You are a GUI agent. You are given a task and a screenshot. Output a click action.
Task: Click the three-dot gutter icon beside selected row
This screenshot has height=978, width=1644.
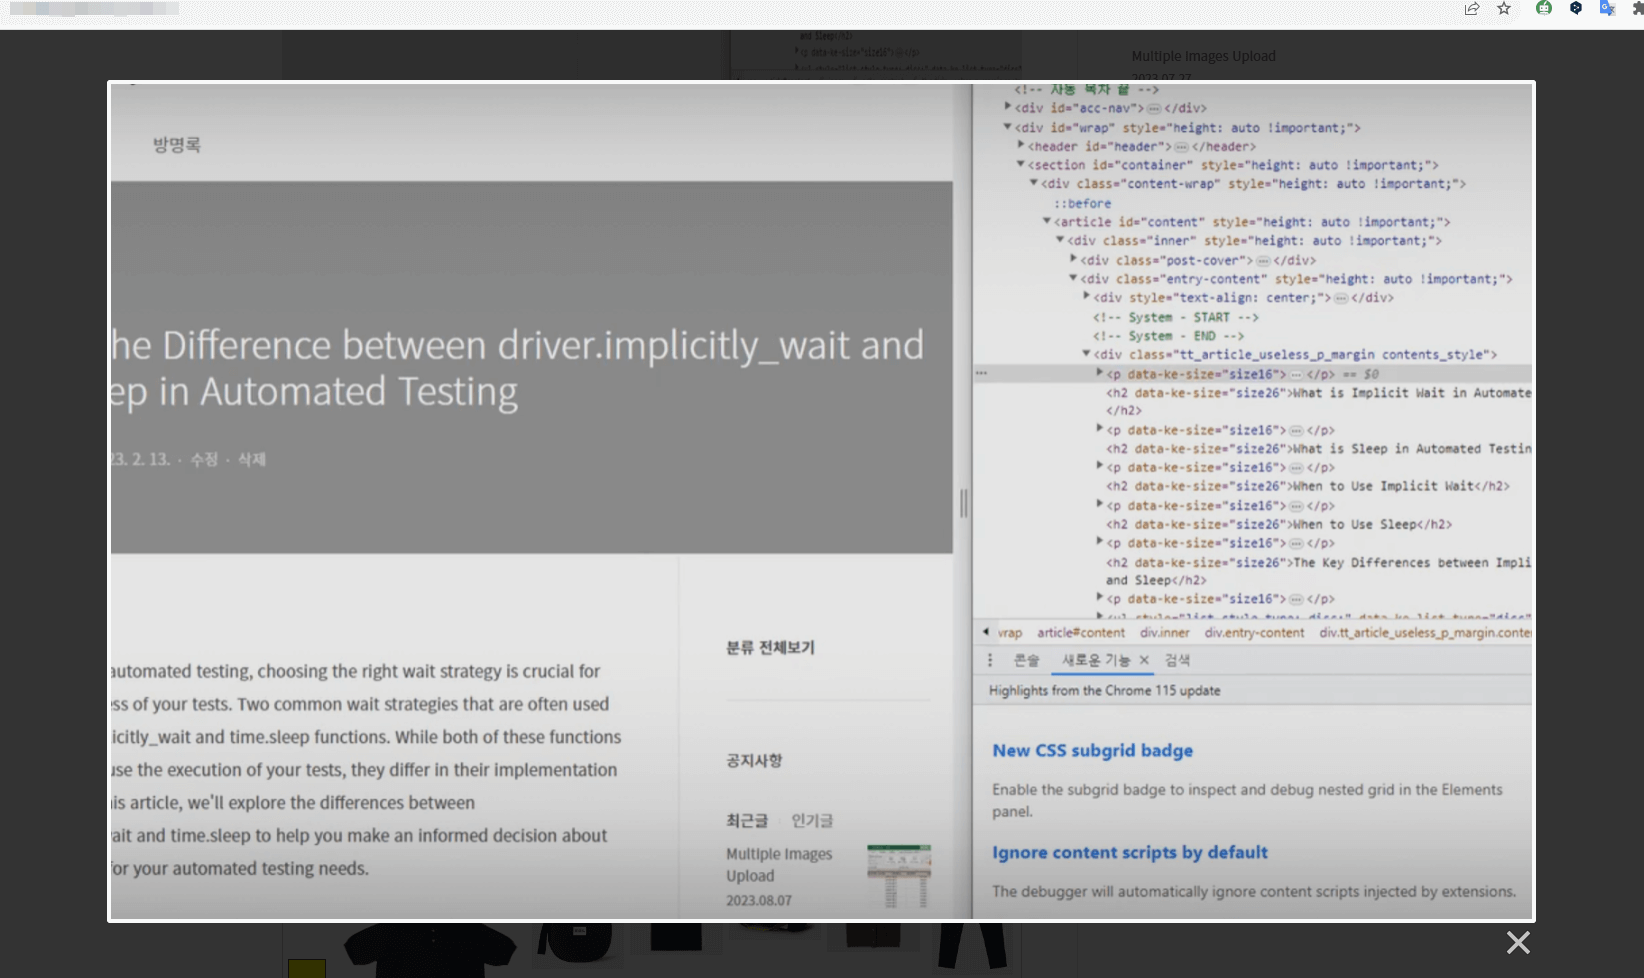(x=981, y=374)
